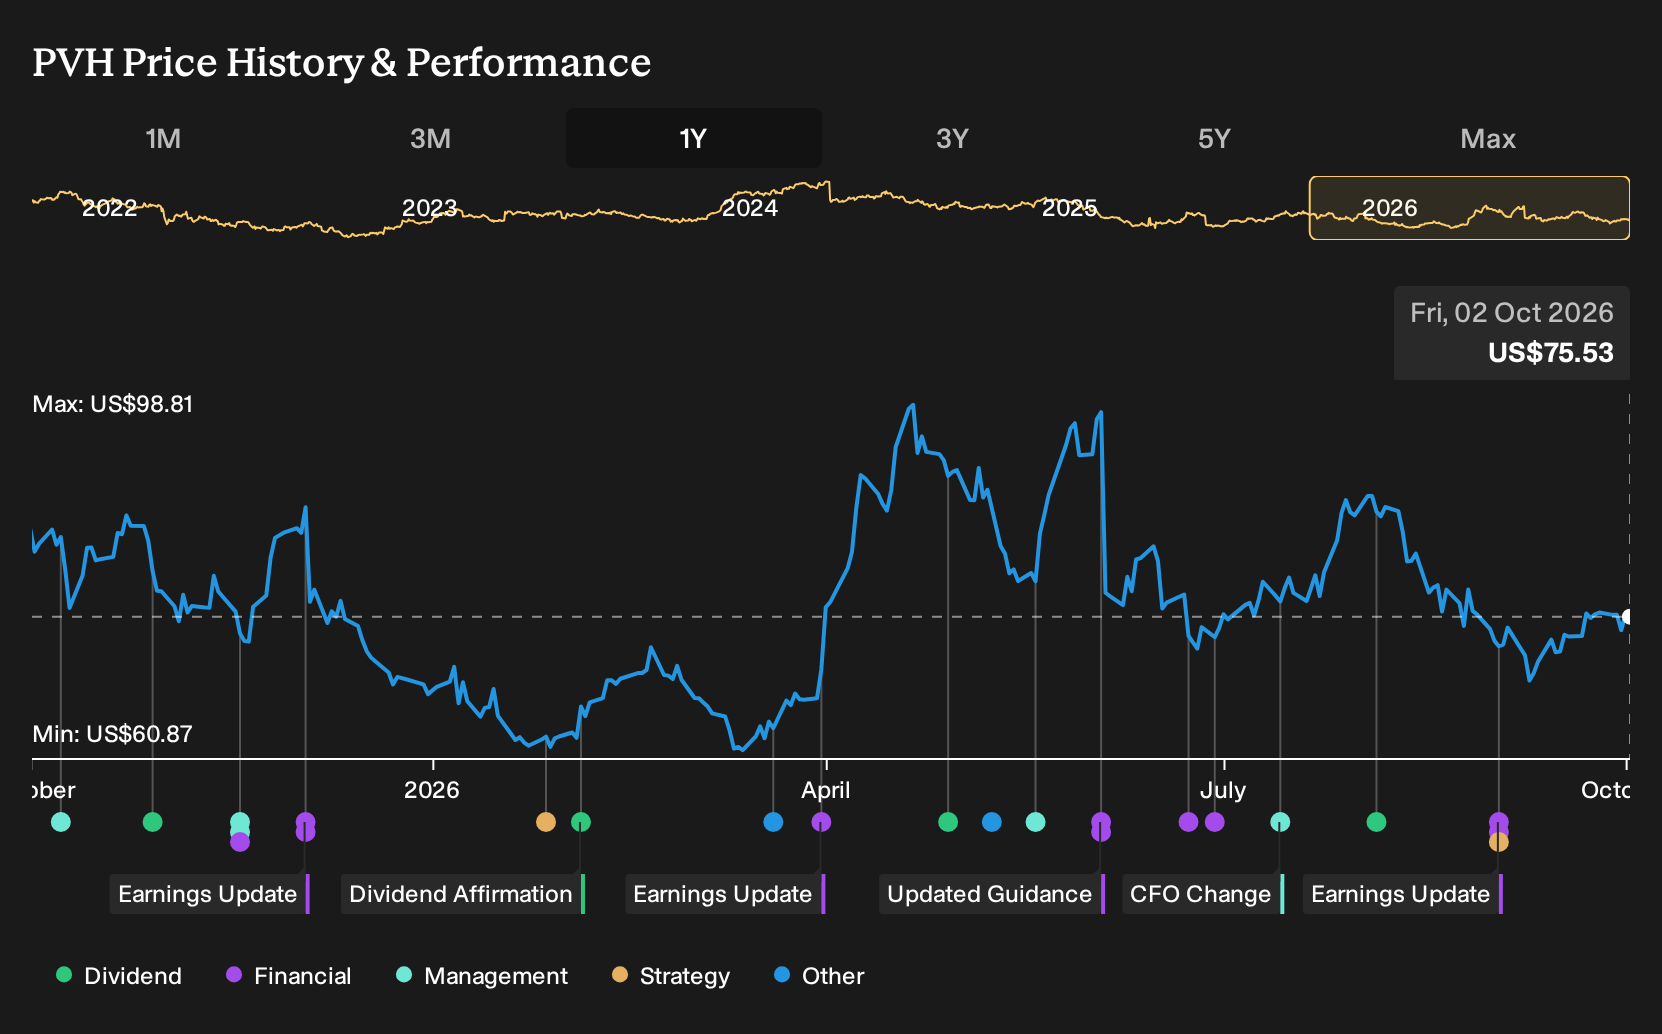Image resolution: width=1662 pixels, height=1034 pixels.
Task: Open Earnings Update label right of CFO Change
Action: pyautogui.click(x=1403, y=894)
